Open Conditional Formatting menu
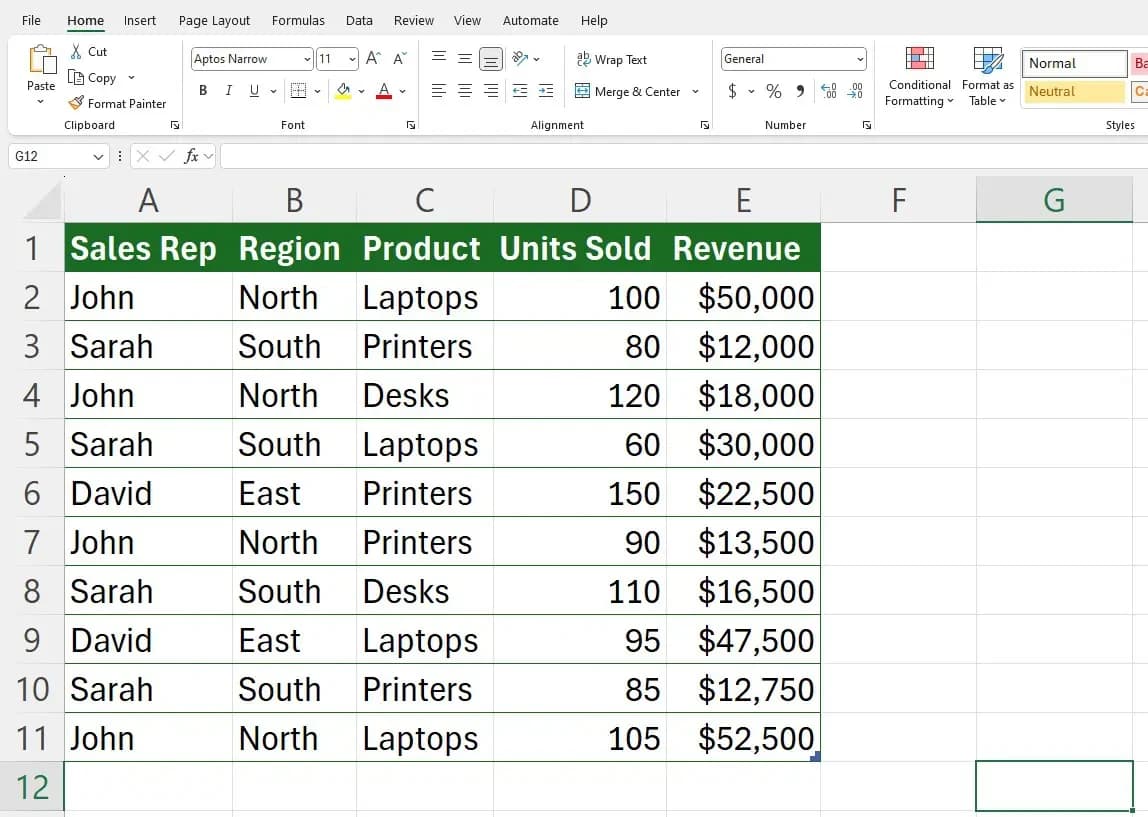Image resolution: width=1148 pixels, height=817 pixels. pyautogui.click(x=920, y=77)
